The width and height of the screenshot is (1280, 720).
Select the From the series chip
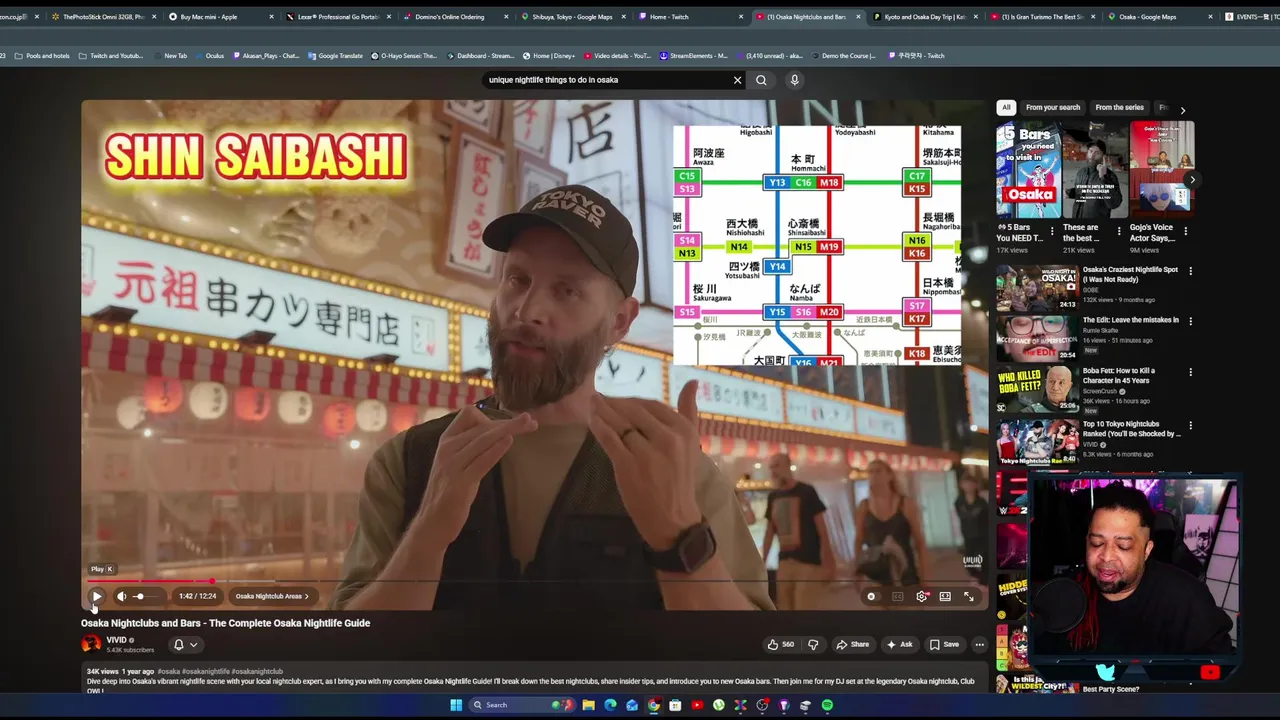[1119, 107]
